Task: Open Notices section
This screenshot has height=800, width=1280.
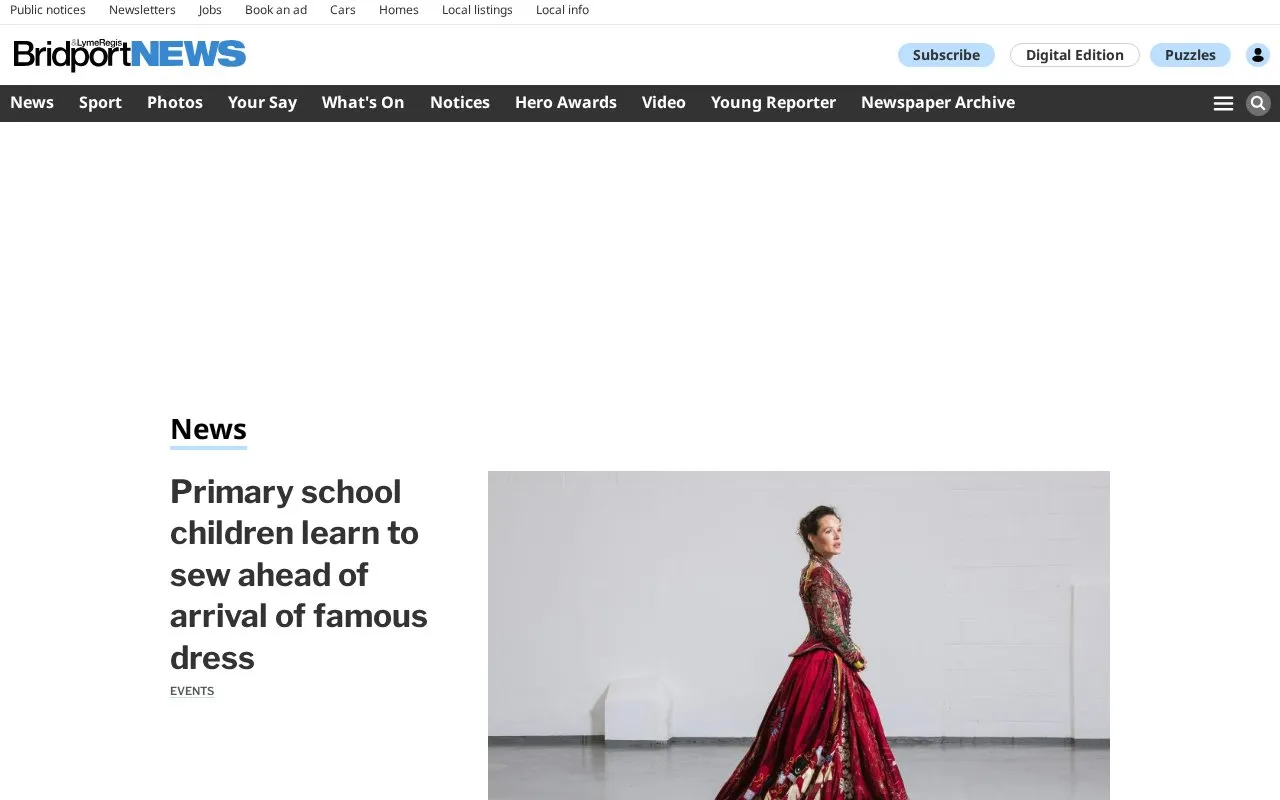Action: click(x=460, y=102)
